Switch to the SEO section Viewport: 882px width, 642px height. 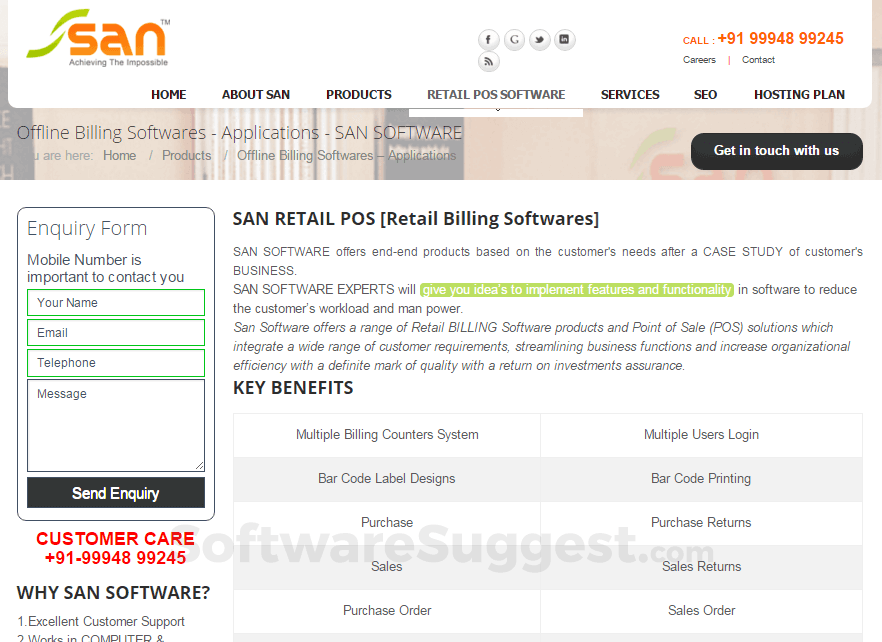point(705,94)
